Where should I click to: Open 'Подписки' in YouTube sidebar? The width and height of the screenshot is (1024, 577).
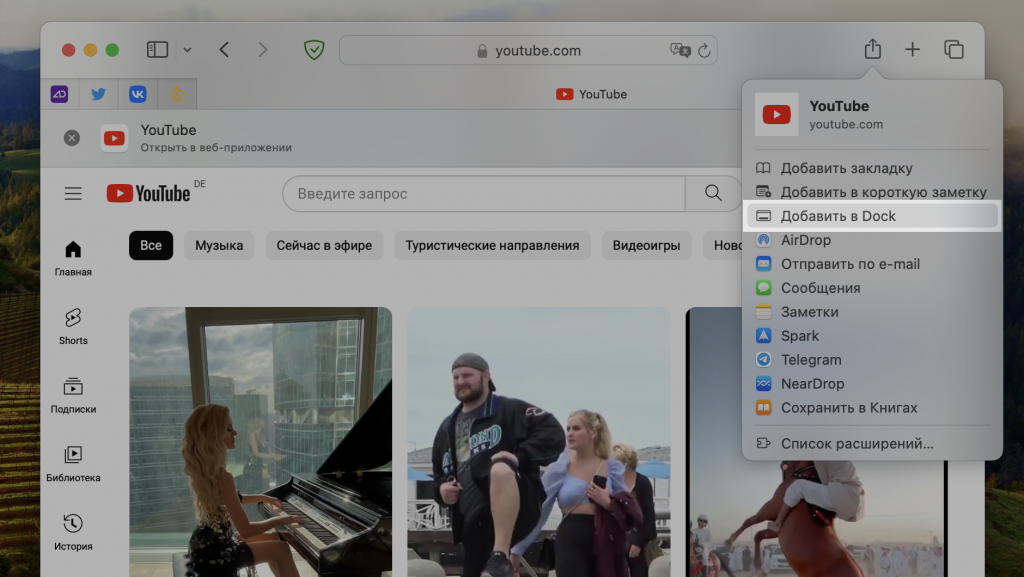coord(73,396)
